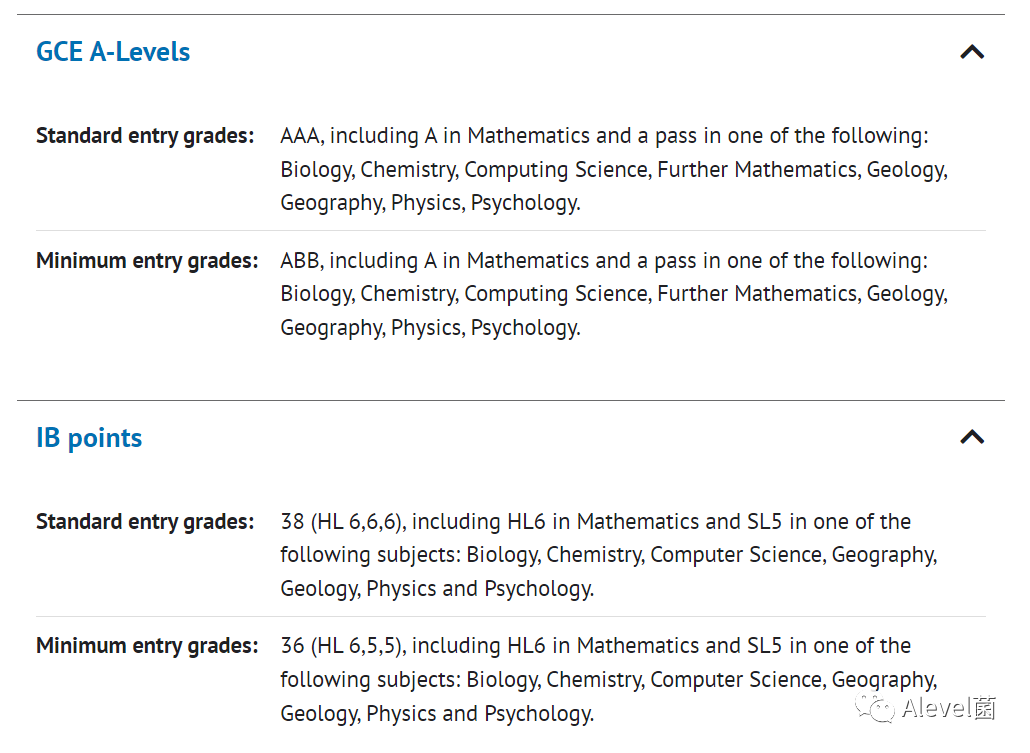Click the '36 (HL 6,5,5)' requirement text
The height and width of the screenshot is (753, 1030).
pos(344,645)
